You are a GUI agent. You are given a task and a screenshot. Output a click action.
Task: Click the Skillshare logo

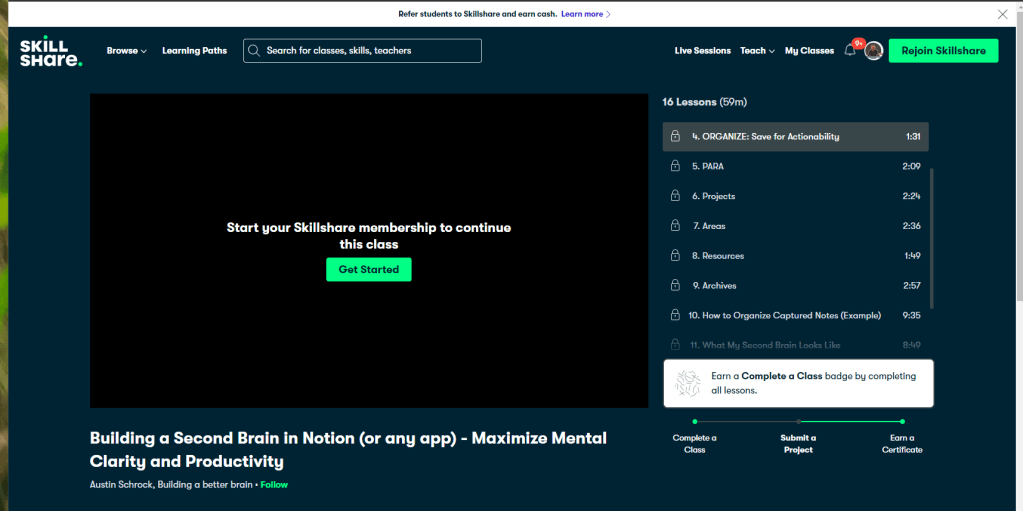pos(51,51)
